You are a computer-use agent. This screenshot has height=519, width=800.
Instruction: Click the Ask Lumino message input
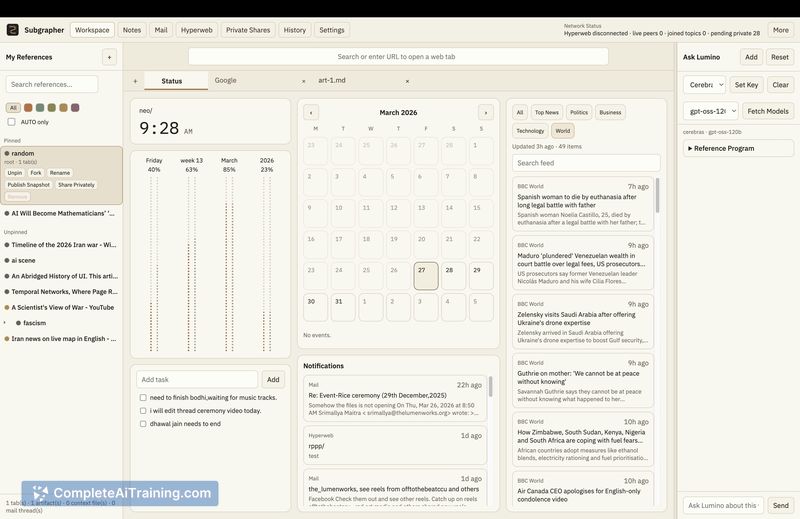click(x=723, y=505)
